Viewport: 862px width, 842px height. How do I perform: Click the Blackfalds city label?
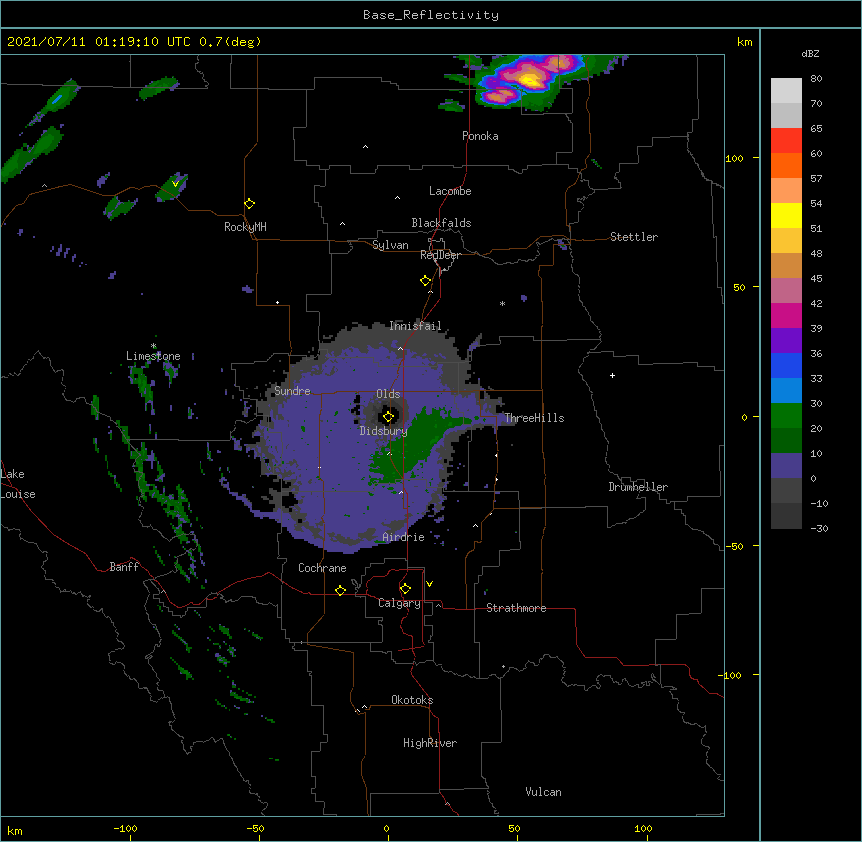coord(441,223)
